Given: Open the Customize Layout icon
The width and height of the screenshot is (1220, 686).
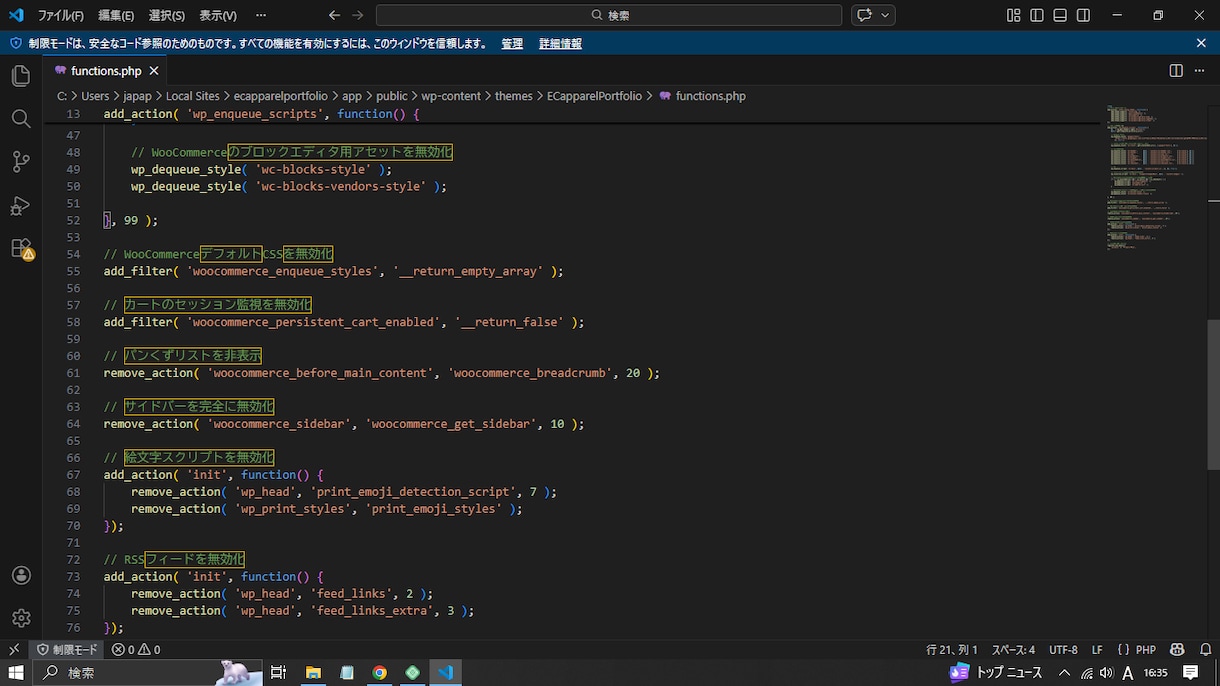Looking at the screenshot, I should [x=1014, y=15].
